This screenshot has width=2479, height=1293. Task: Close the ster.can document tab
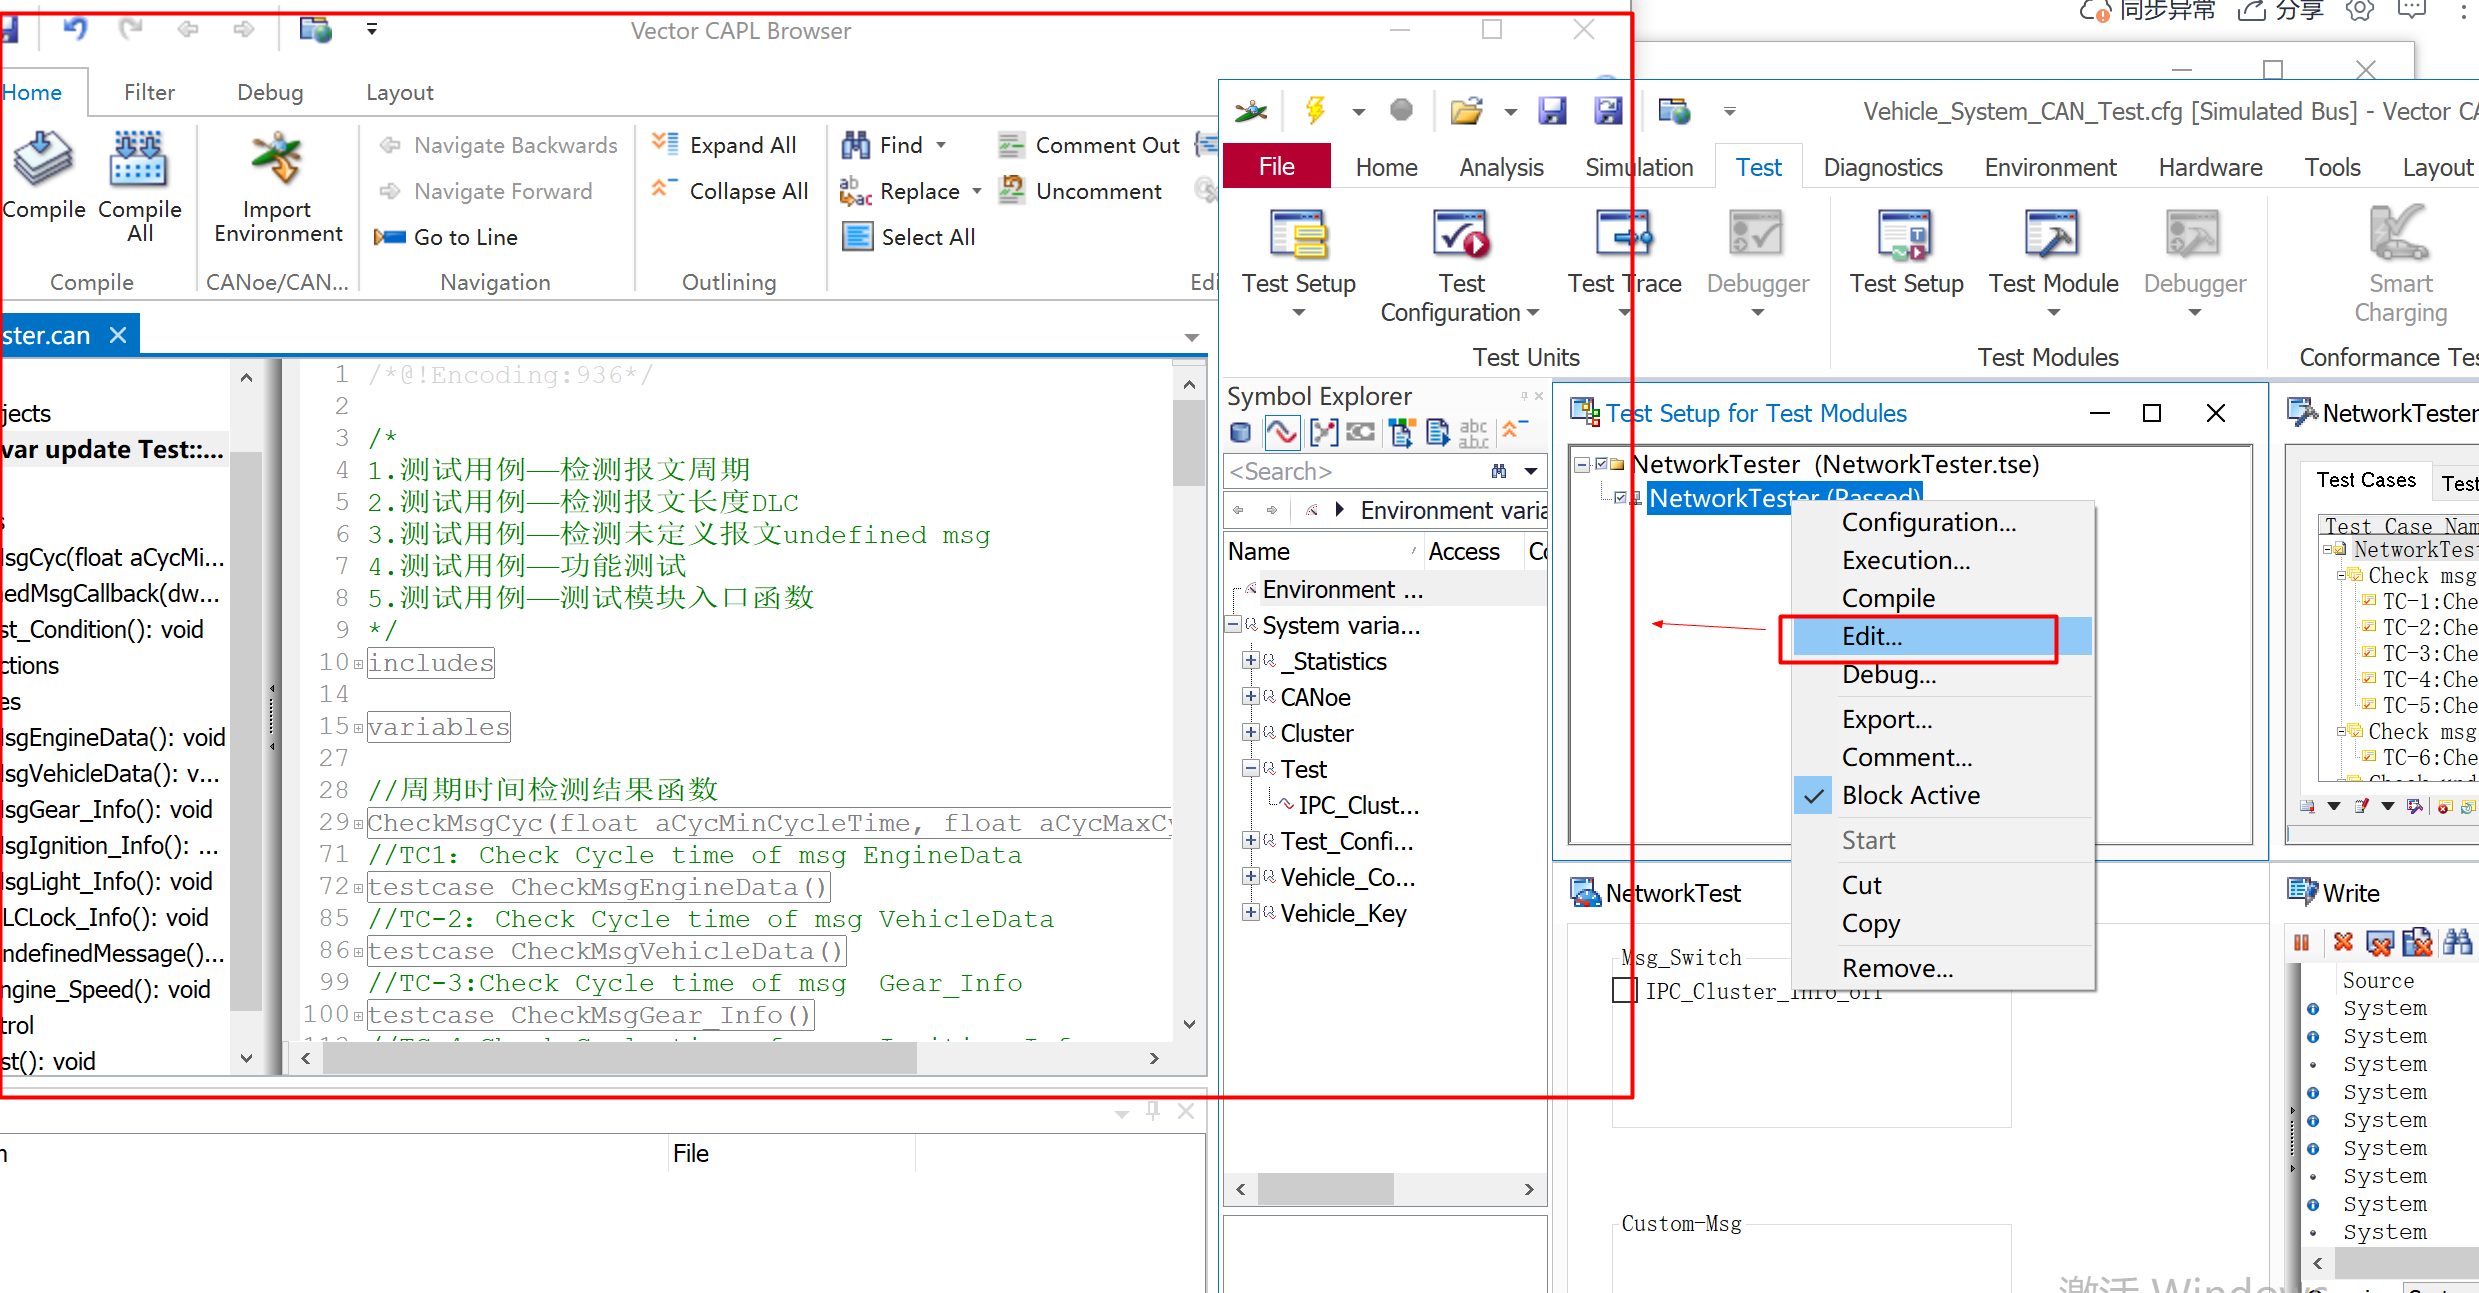(x=118, y=335)
